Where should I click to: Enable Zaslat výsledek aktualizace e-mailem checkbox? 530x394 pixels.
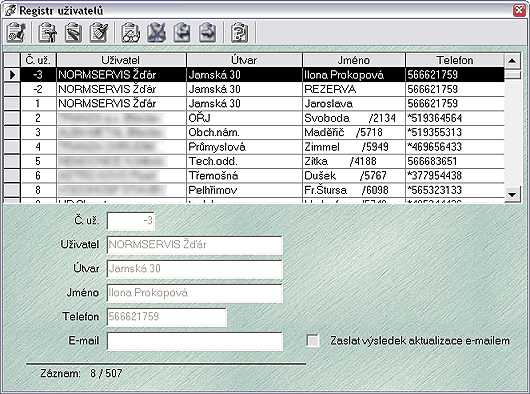(x=313, y=340)
